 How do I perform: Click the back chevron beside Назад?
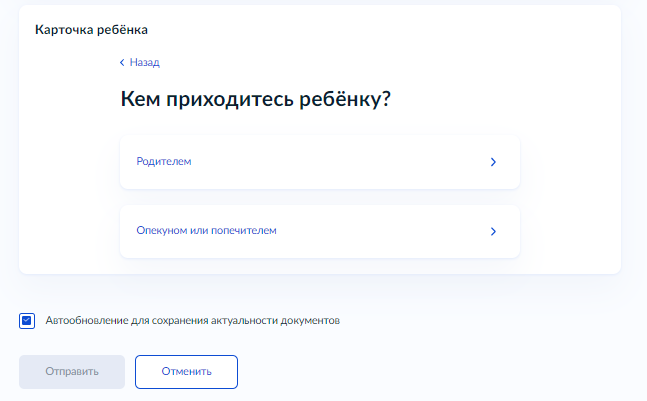click(122, 62)
